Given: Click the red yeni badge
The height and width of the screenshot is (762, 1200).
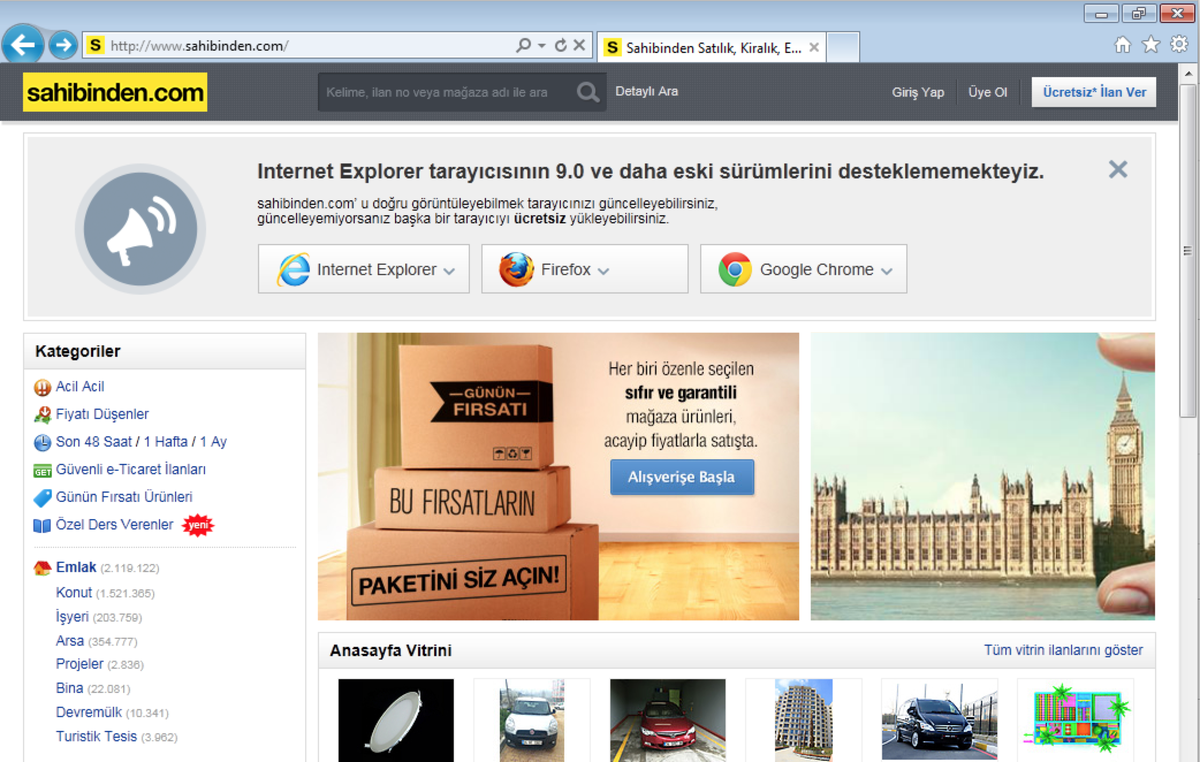Looking at the screenshot, I should 198,525.
